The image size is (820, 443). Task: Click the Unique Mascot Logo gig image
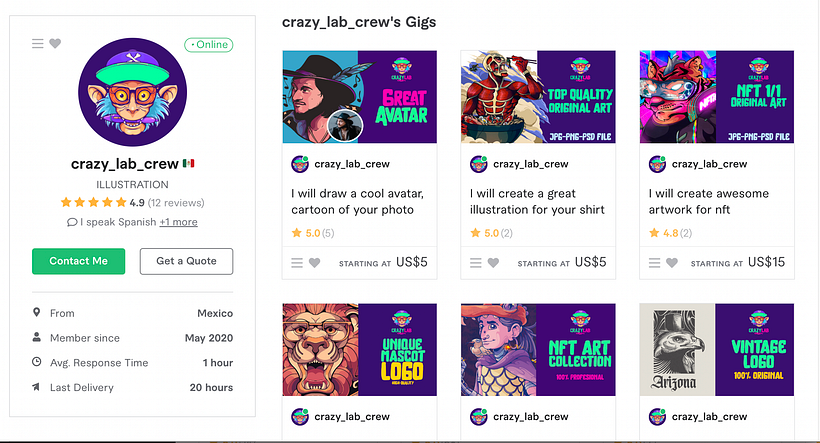[x=359, y=349]
